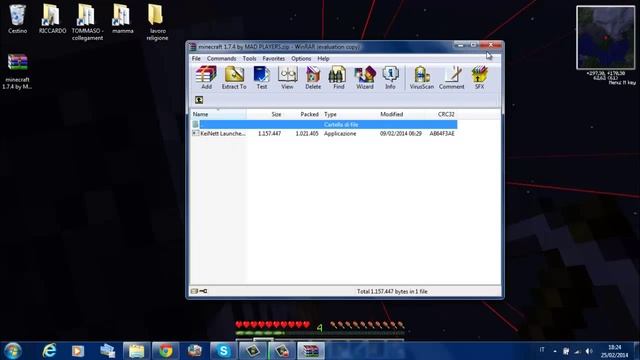Open the Wizard tool
Image resolution: width=640 pixels, height=360 pixels.
click(365, 78)
